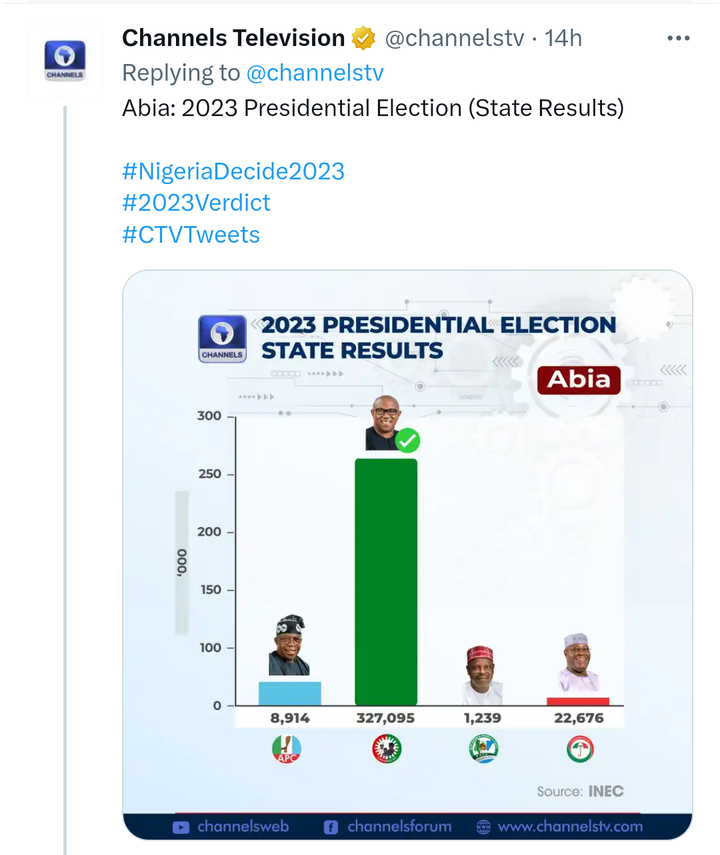Click the APC party logo
Image resolution: width=720 pixels, height=855 pixels.
287,749
